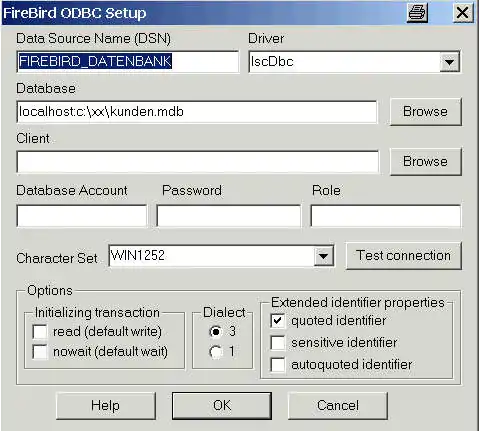Enable nowait (default wait) checkbox
Image resolution: width=479 pixels, height=431 pixels.
point(40,352)
